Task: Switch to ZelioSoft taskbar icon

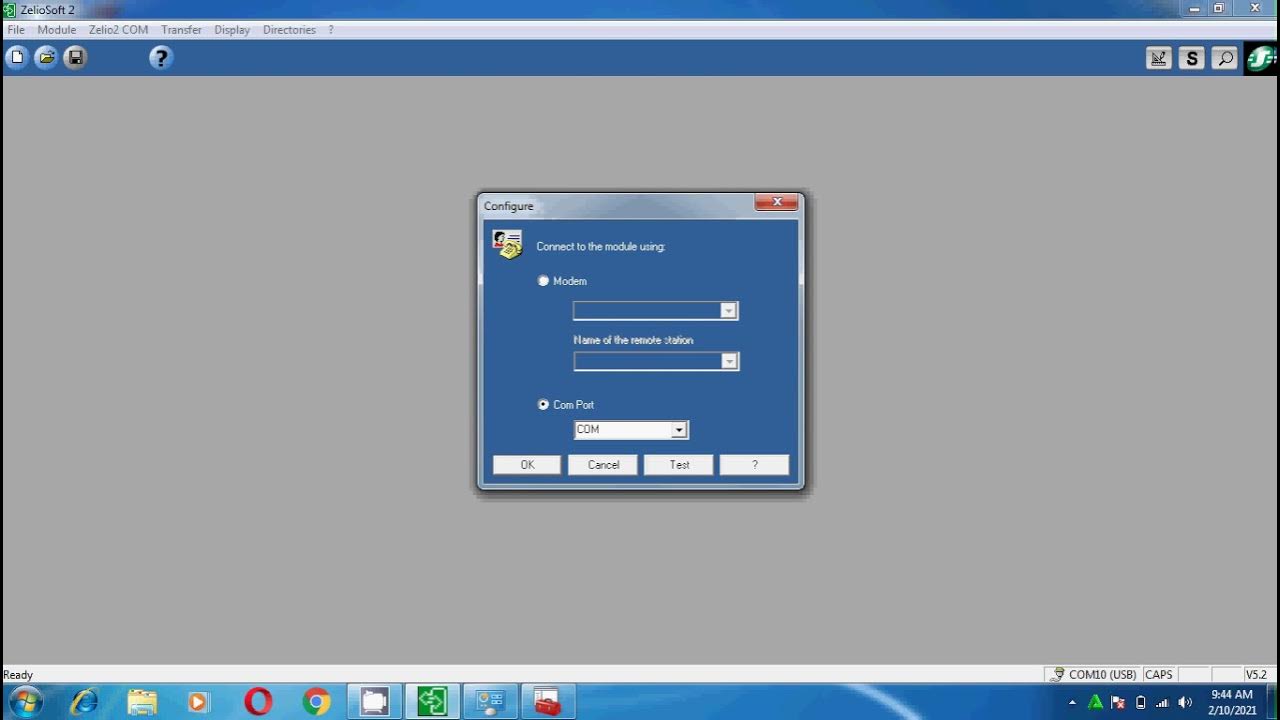Action: click(433, 702)
